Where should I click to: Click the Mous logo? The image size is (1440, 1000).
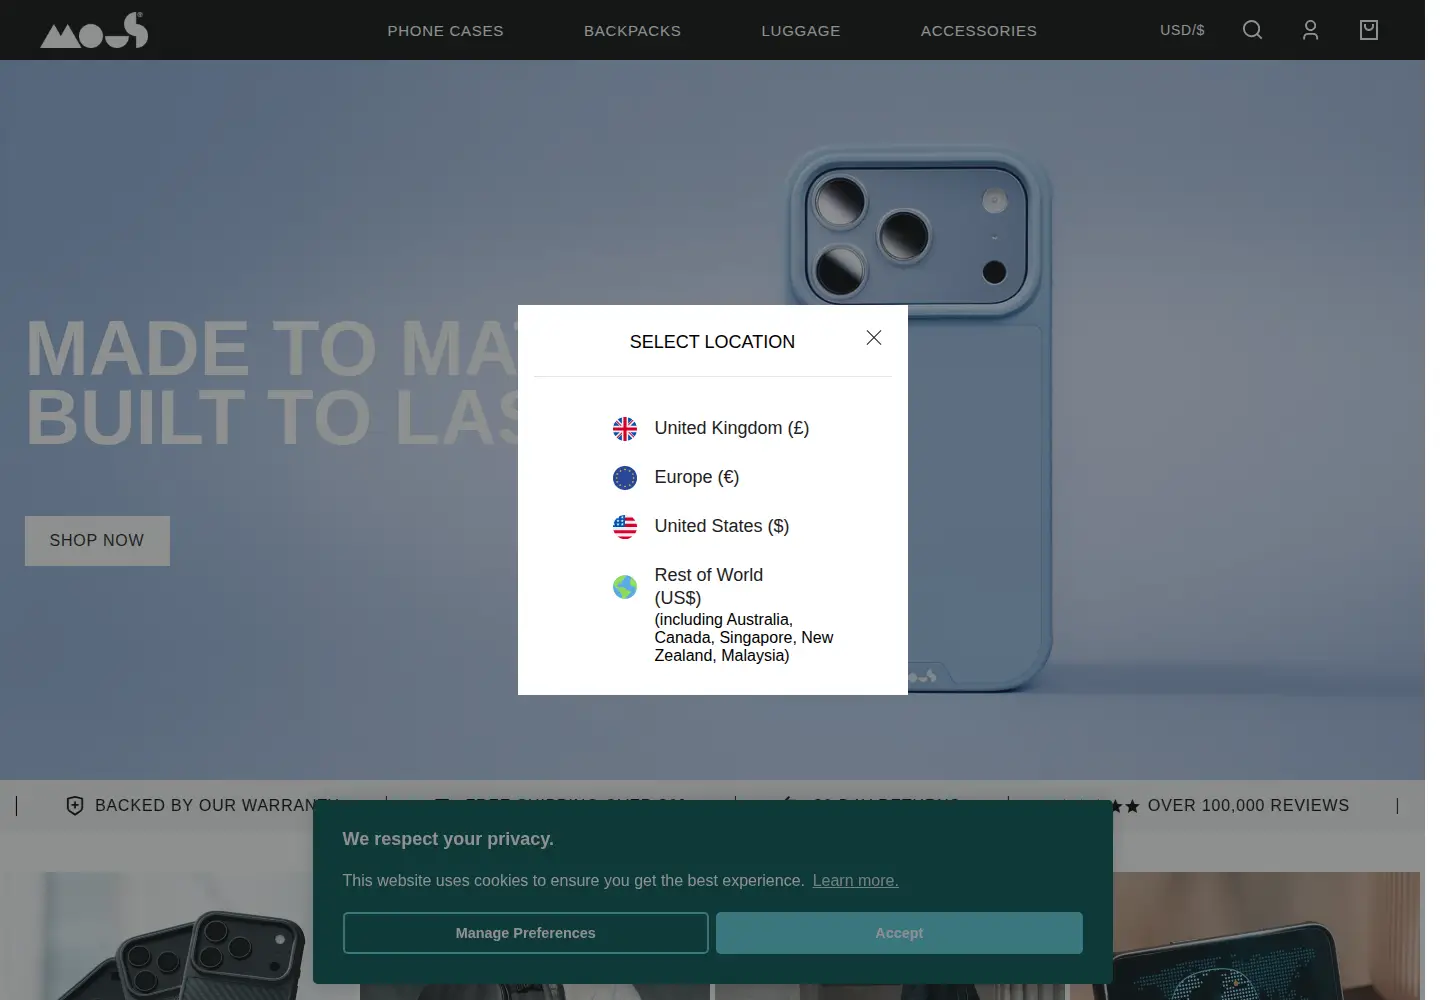pyautogui.click(x=94, y=30)
